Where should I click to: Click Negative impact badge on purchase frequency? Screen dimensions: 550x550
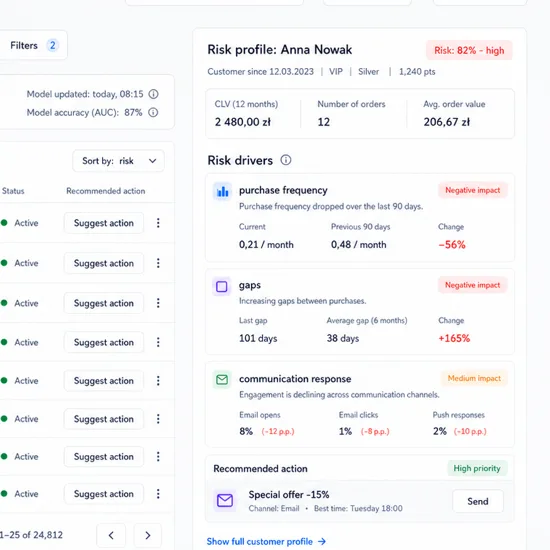(x=472, y=190)
